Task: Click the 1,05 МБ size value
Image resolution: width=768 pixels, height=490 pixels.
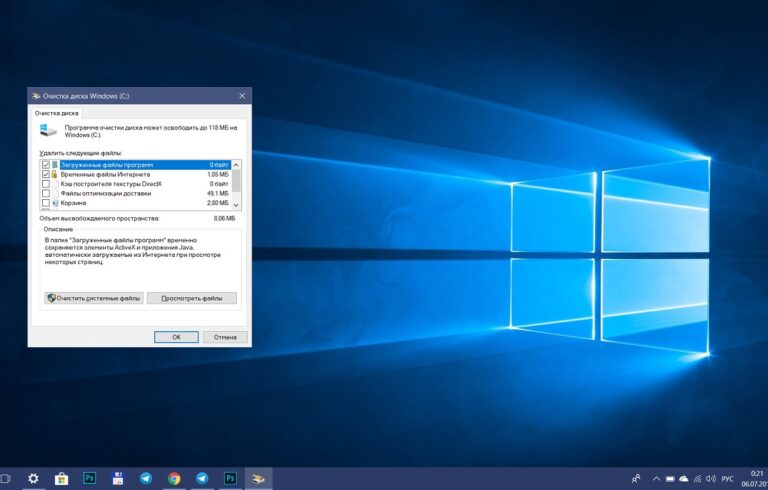Action: [218, 174]
